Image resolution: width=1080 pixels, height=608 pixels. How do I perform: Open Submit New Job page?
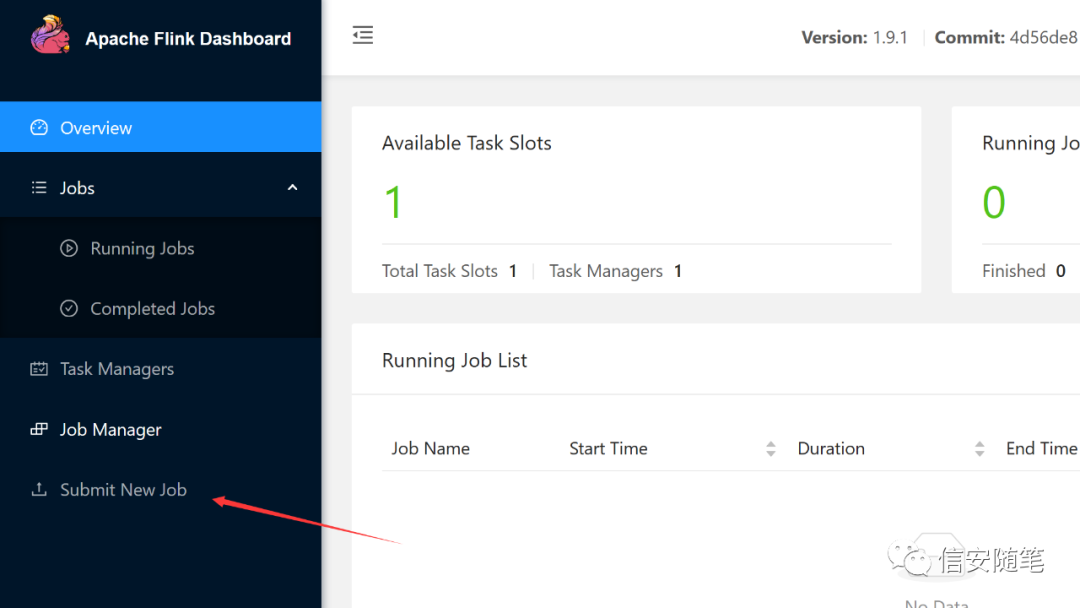coord(160,490)
